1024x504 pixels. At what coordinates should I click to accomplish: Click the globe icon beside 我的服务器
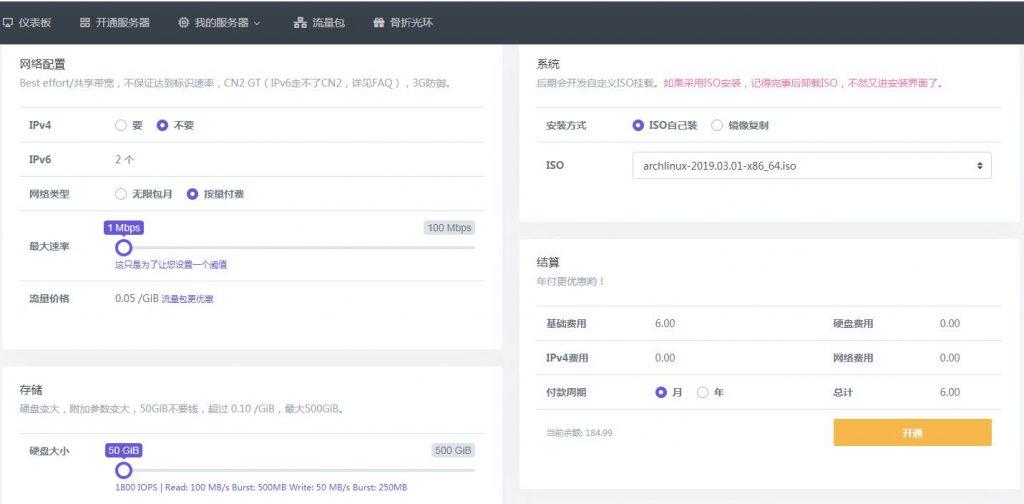click(x=183, y=22)
